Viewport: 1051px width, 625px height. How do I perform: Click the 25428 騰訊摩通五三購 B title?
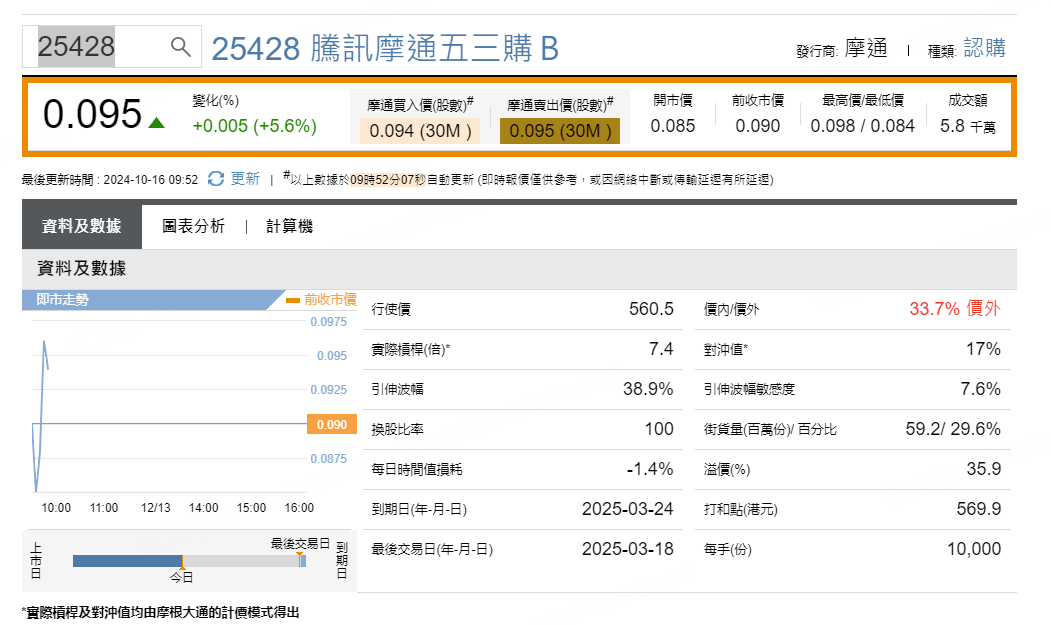click(x=385, y=48)
